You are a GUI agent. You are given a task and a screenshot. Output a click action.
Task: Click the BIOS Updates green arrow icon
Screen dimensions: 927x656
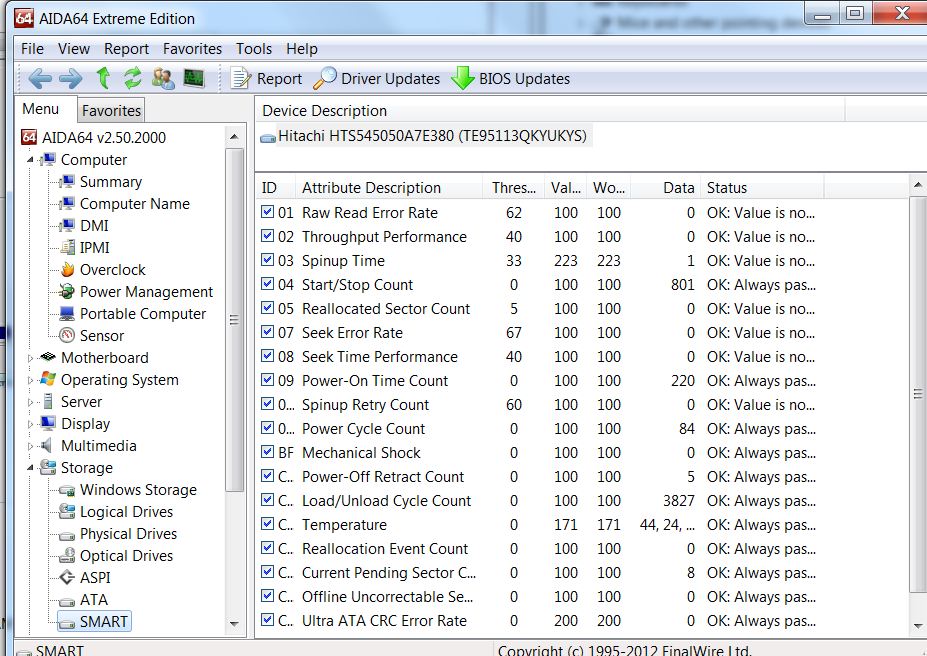pyautogui.click(x=463, y=79)
